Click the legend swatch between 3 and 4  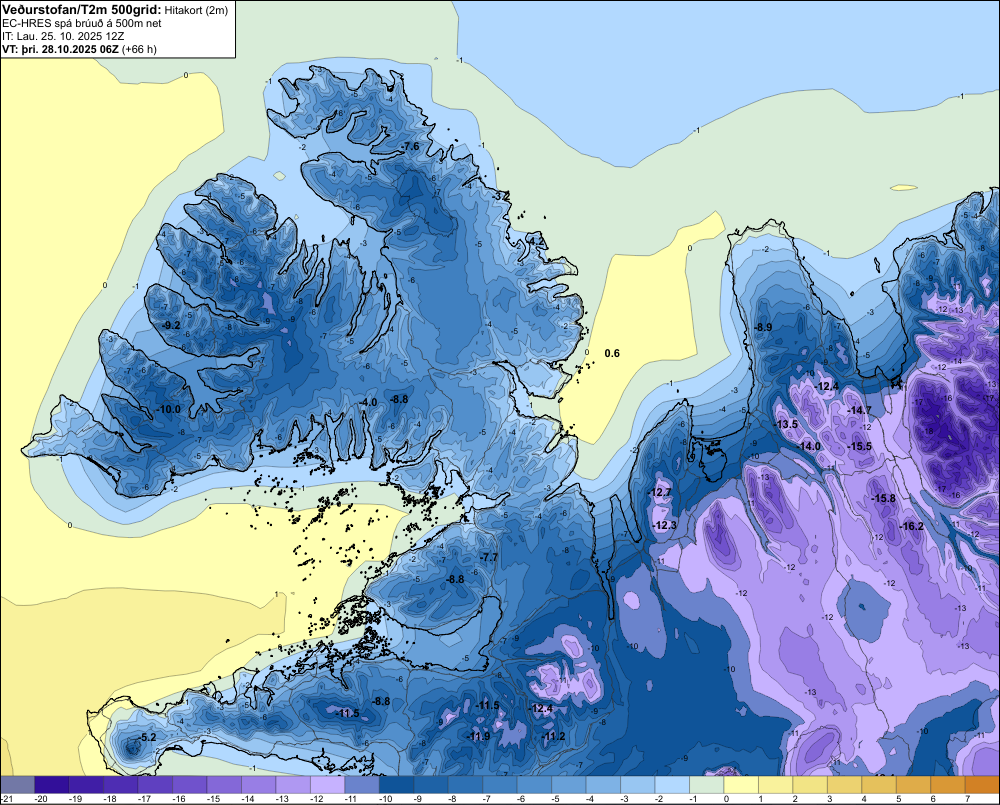pos(844,784)
